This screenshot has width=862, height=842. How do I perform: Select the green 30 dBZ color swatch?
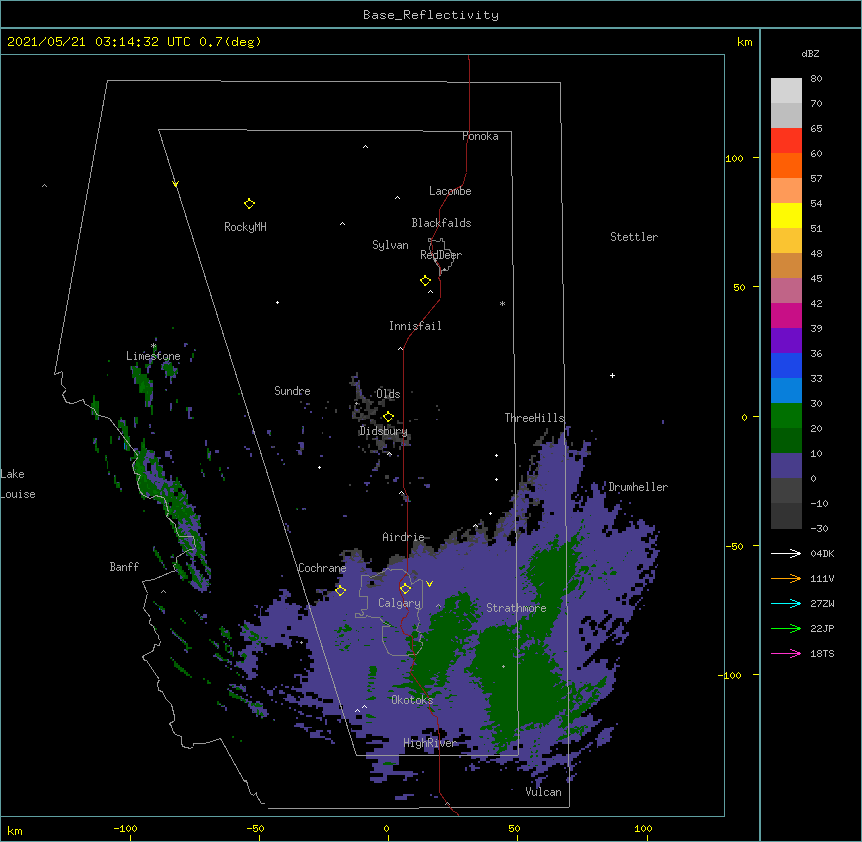click(x=786, y=416)
